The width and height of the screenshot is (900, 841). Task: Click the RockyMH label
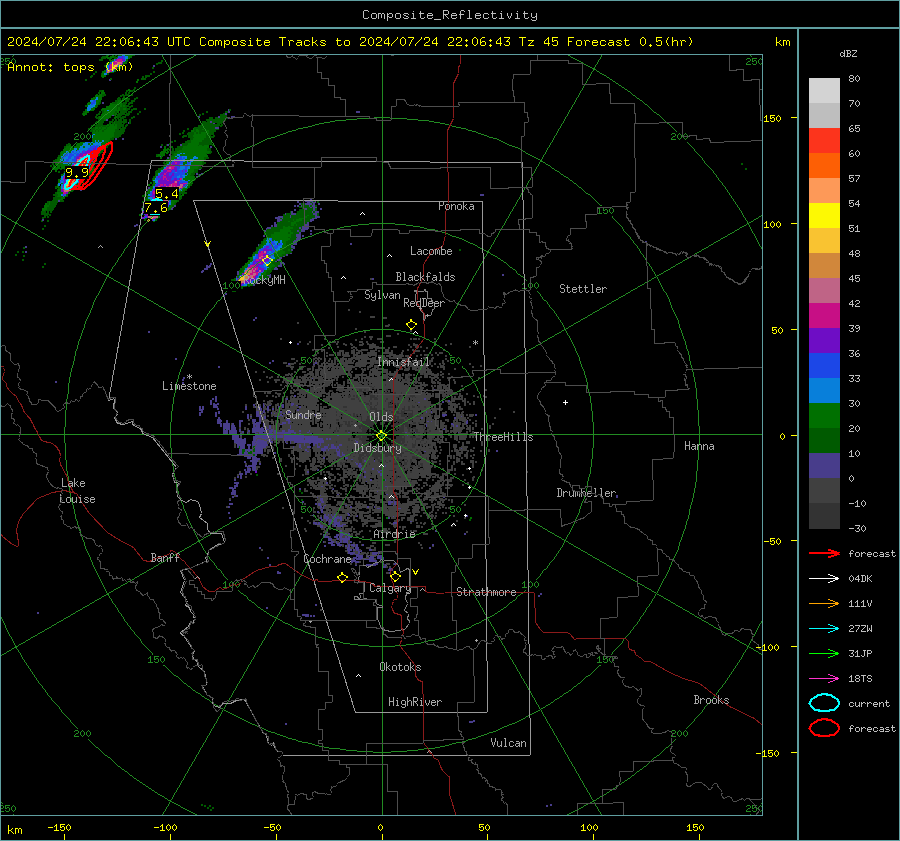pyautogui.click(x=265, y=280)
